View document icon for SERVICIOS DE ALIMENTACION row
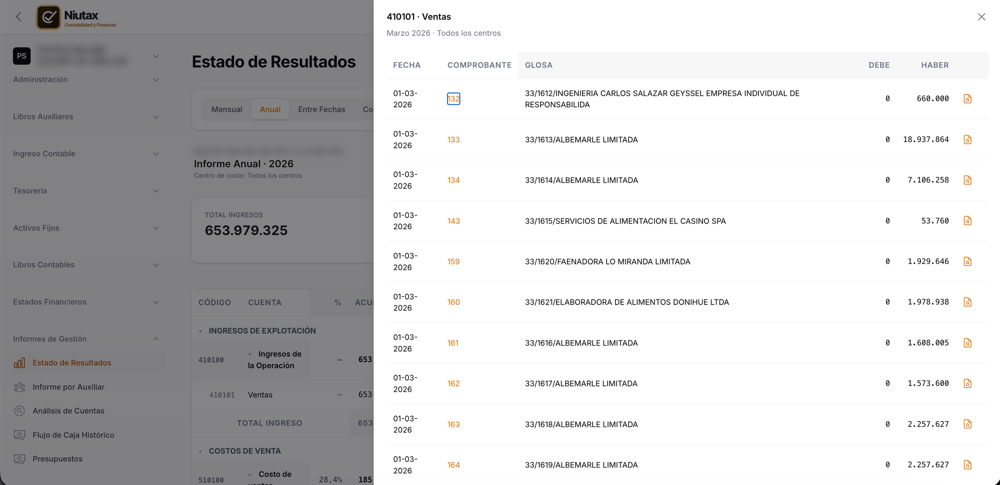 click(x=967, y=221)
